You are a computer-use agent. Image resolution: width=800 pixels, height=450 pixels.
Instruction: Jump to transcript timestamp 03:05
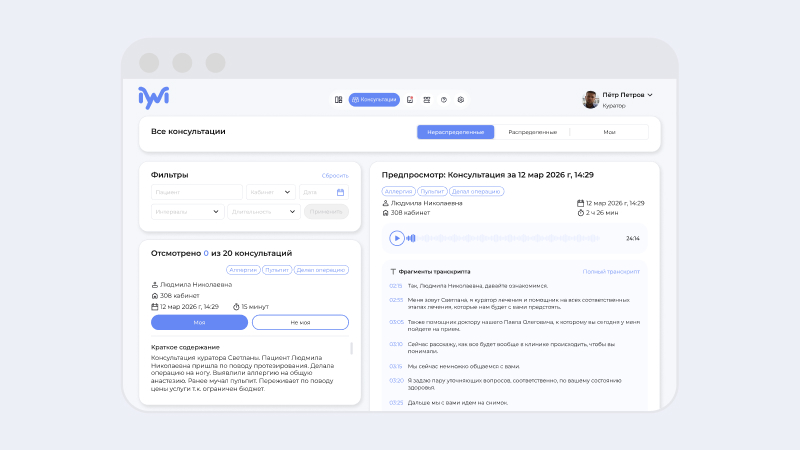[x=396, y=322]
